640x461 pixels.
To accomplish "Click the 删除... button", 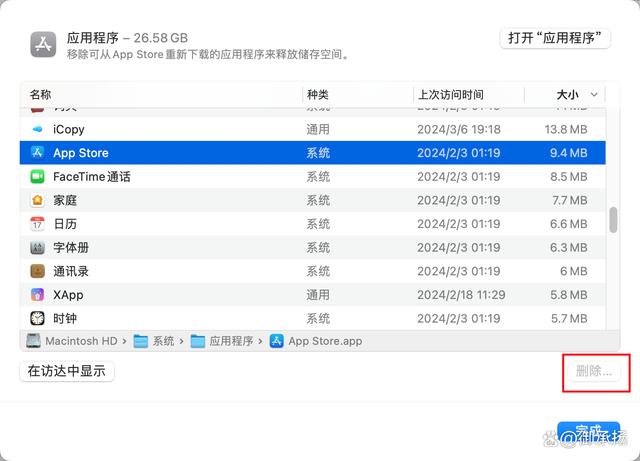I will 594,371.
